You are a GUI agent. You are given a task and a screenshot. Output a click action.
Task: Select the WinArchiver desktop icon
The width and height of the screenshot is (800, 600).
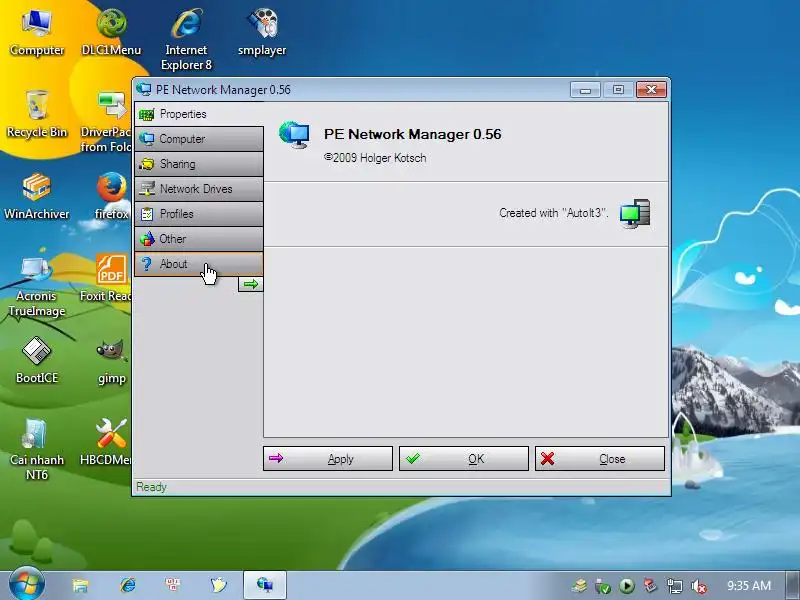(x=37, y=196)
